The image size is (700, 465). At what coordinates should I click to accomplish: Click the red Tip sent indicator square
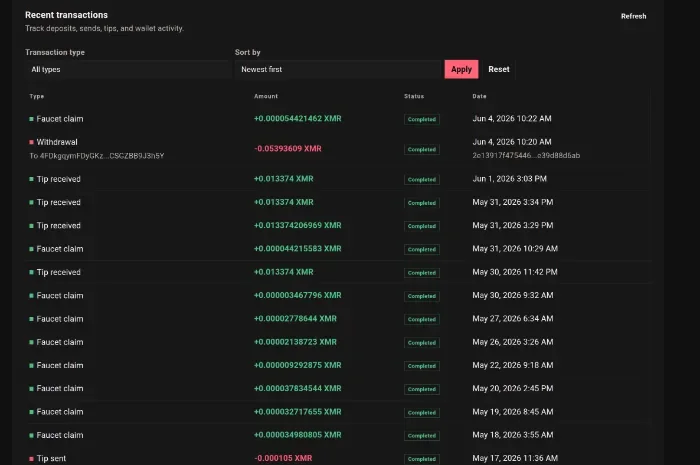(31, 459)
